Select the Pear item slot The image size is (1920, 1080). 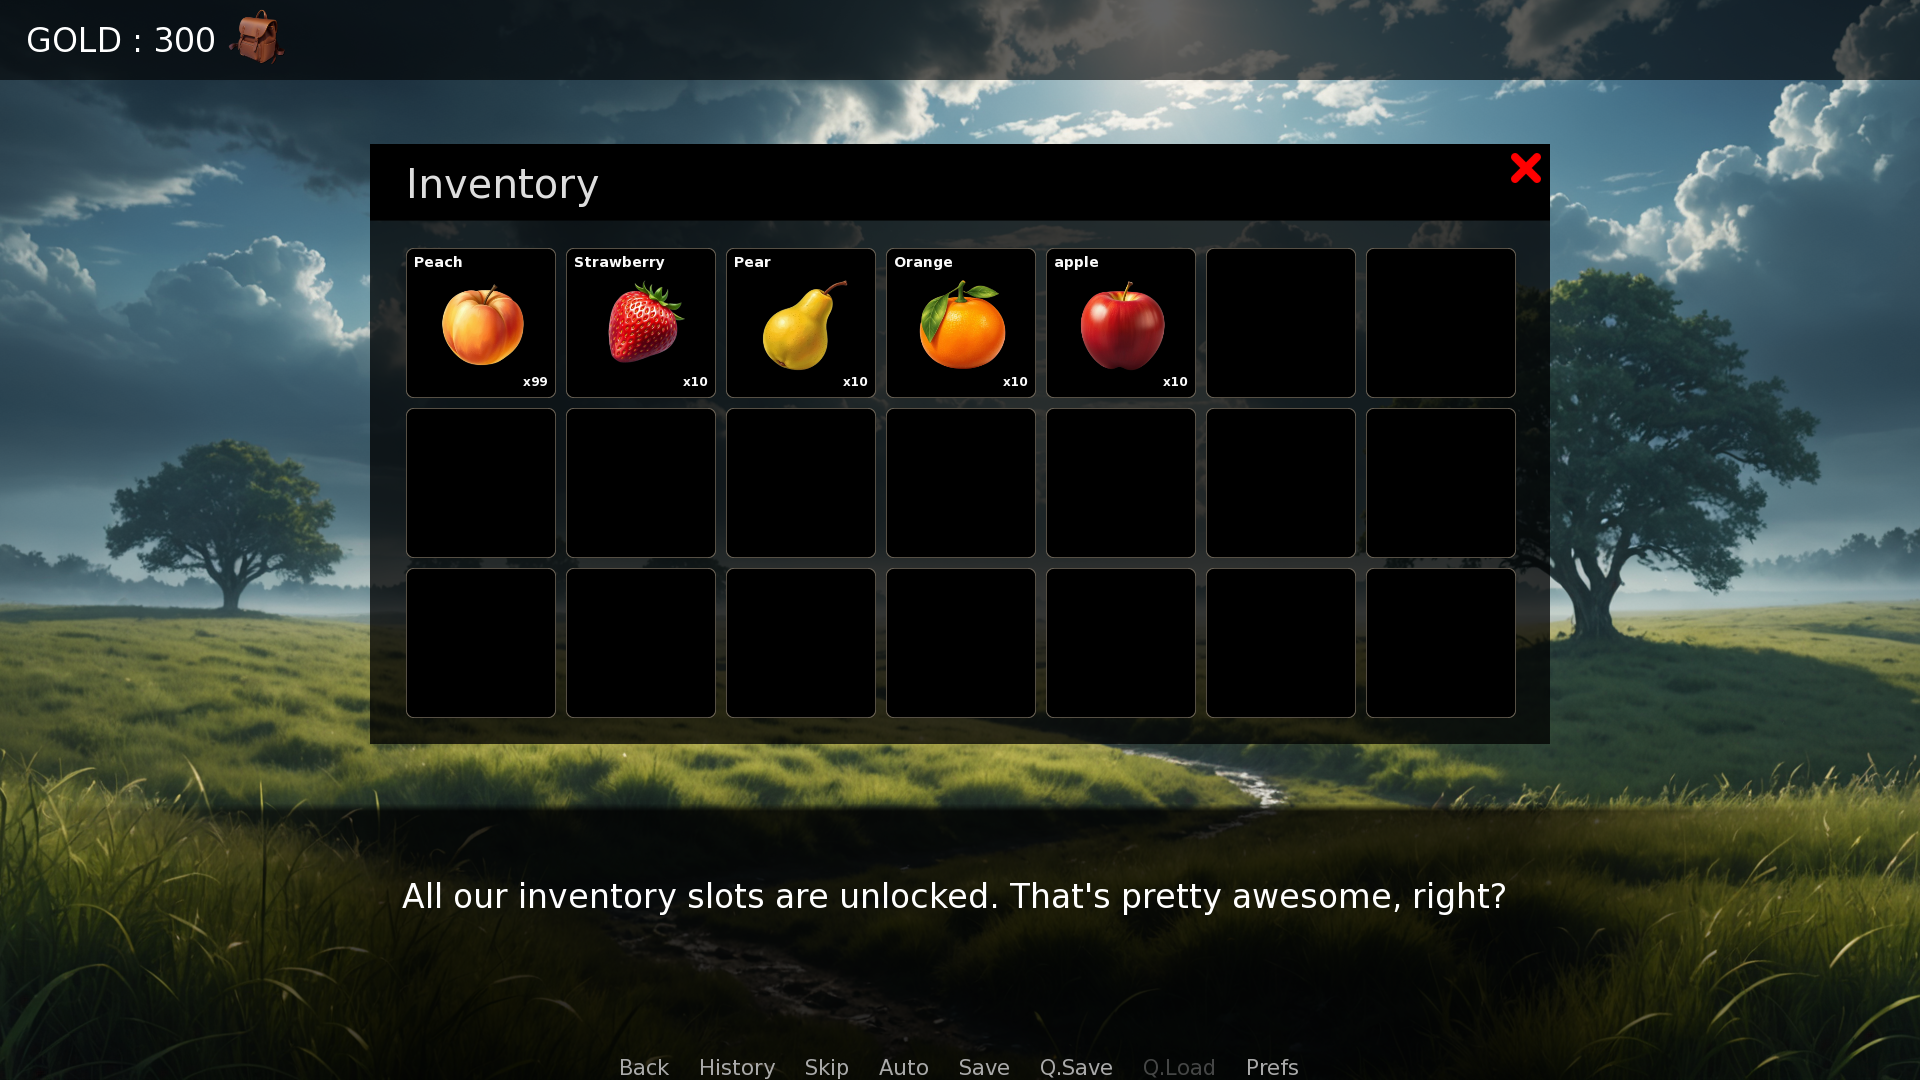[x=801, y=323]
